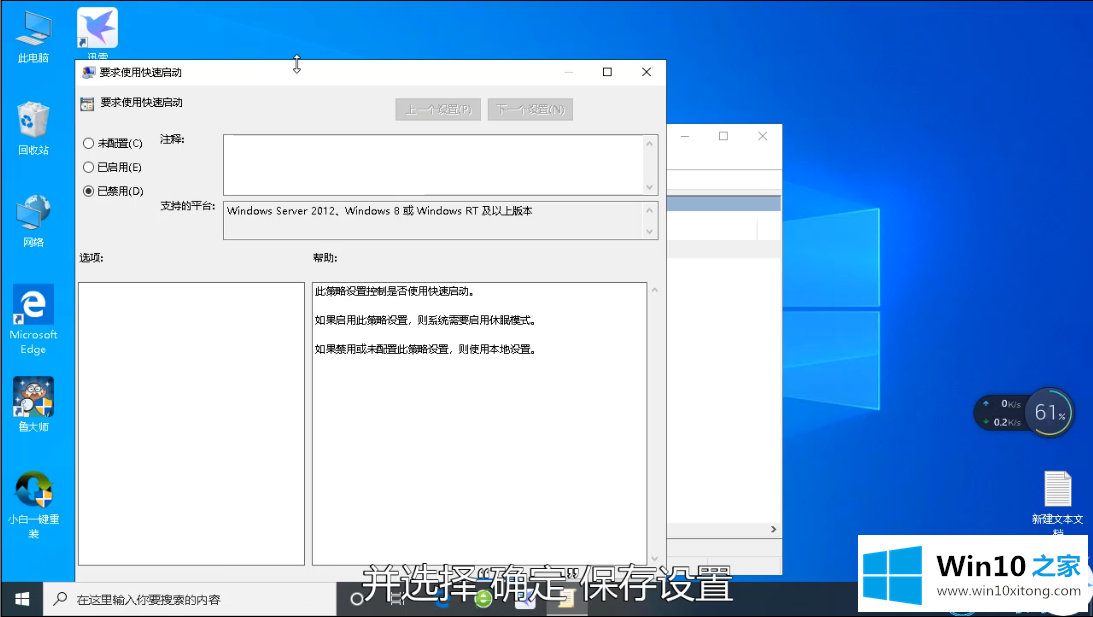Click the taskbar search magnifier icon

61,599
